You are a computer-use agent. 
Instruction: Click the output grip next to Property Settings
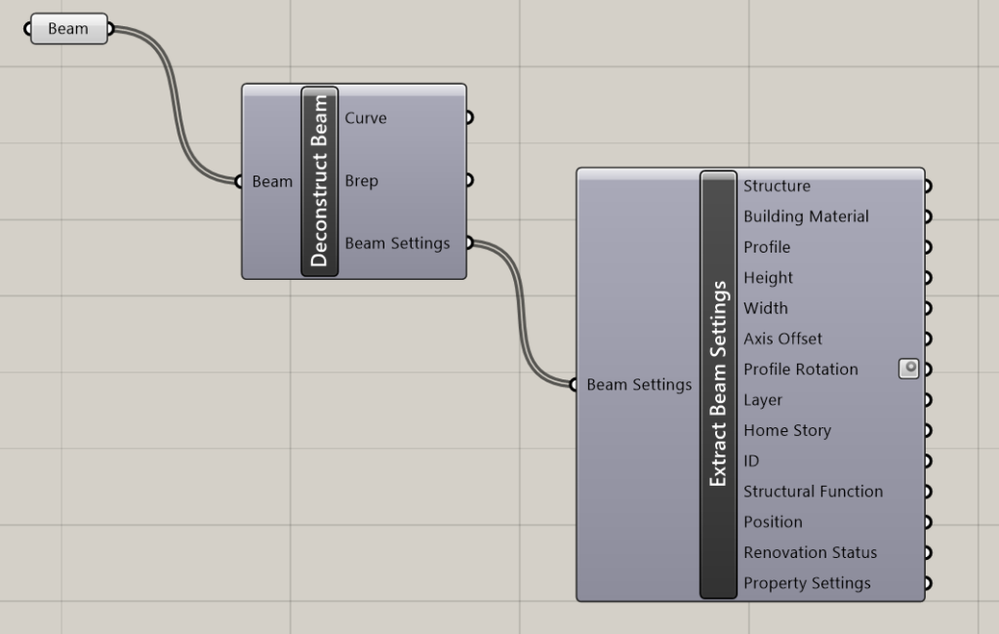(x=928, y=583)
